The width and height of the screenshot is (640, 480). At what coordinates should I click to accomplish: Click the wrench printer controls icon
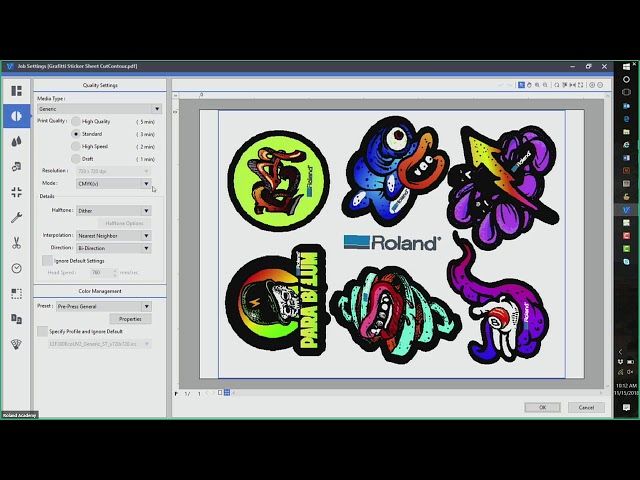16,217
